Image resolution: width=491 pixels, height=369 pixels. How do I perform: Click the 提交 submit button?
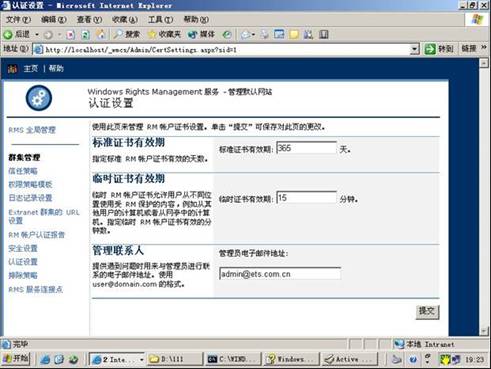click(427, 312)
